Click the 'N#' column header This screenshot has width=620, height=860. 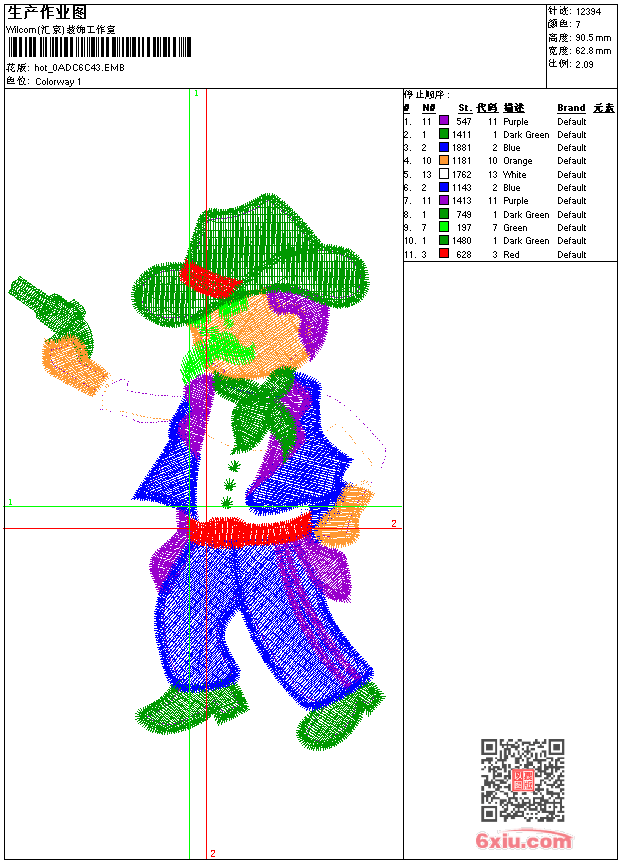429,108
